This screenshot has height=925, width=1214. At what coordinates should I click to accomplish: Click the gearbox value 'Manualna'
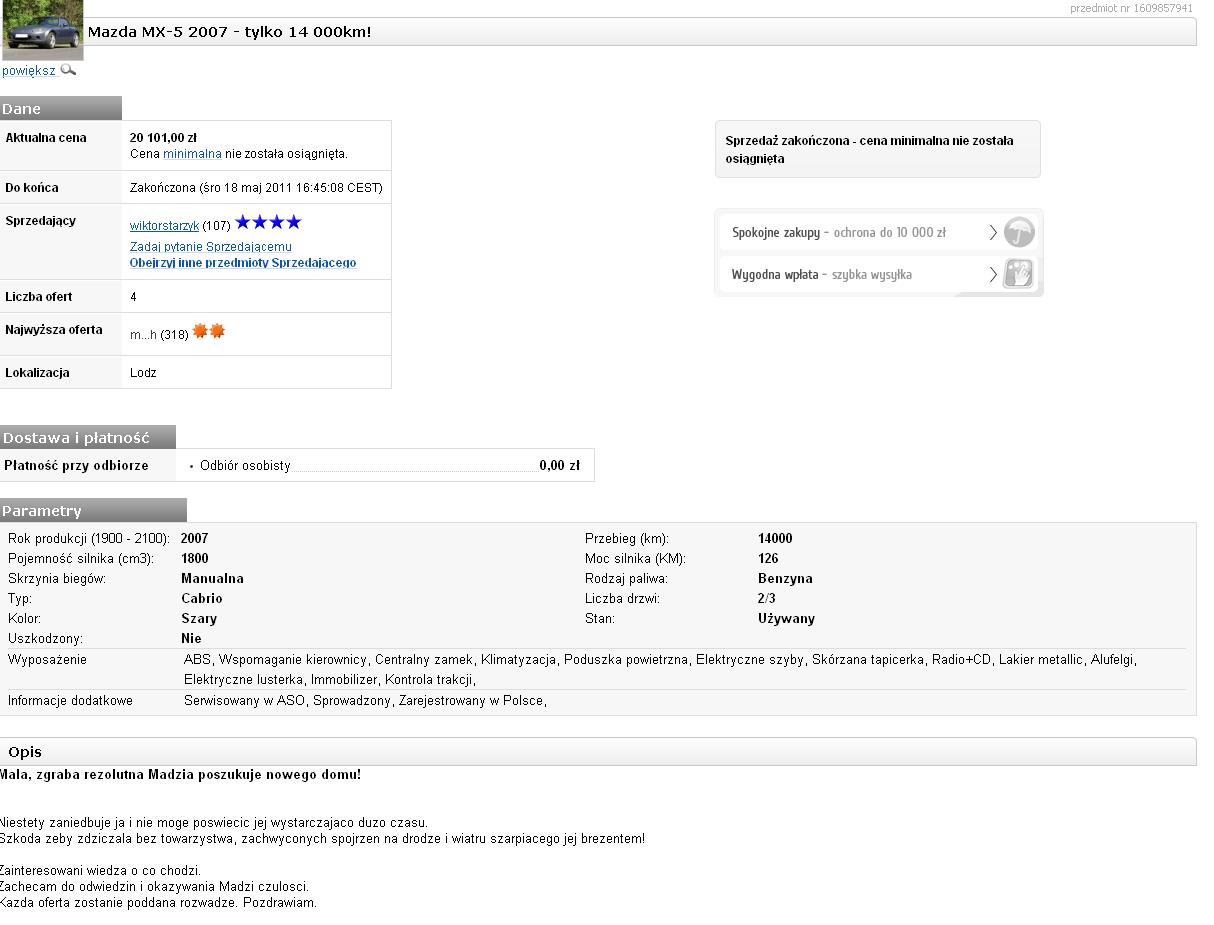[212, 578]
